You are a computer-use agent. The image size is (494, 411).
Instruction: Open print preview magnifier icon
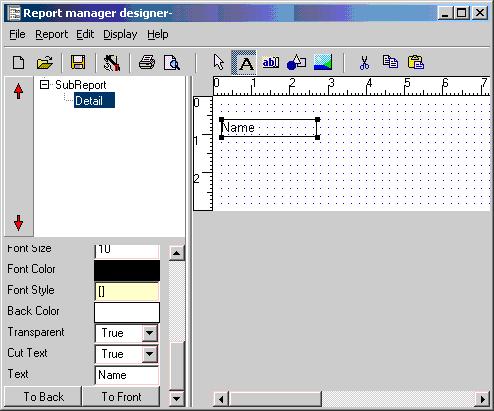[x=172, y=62]
